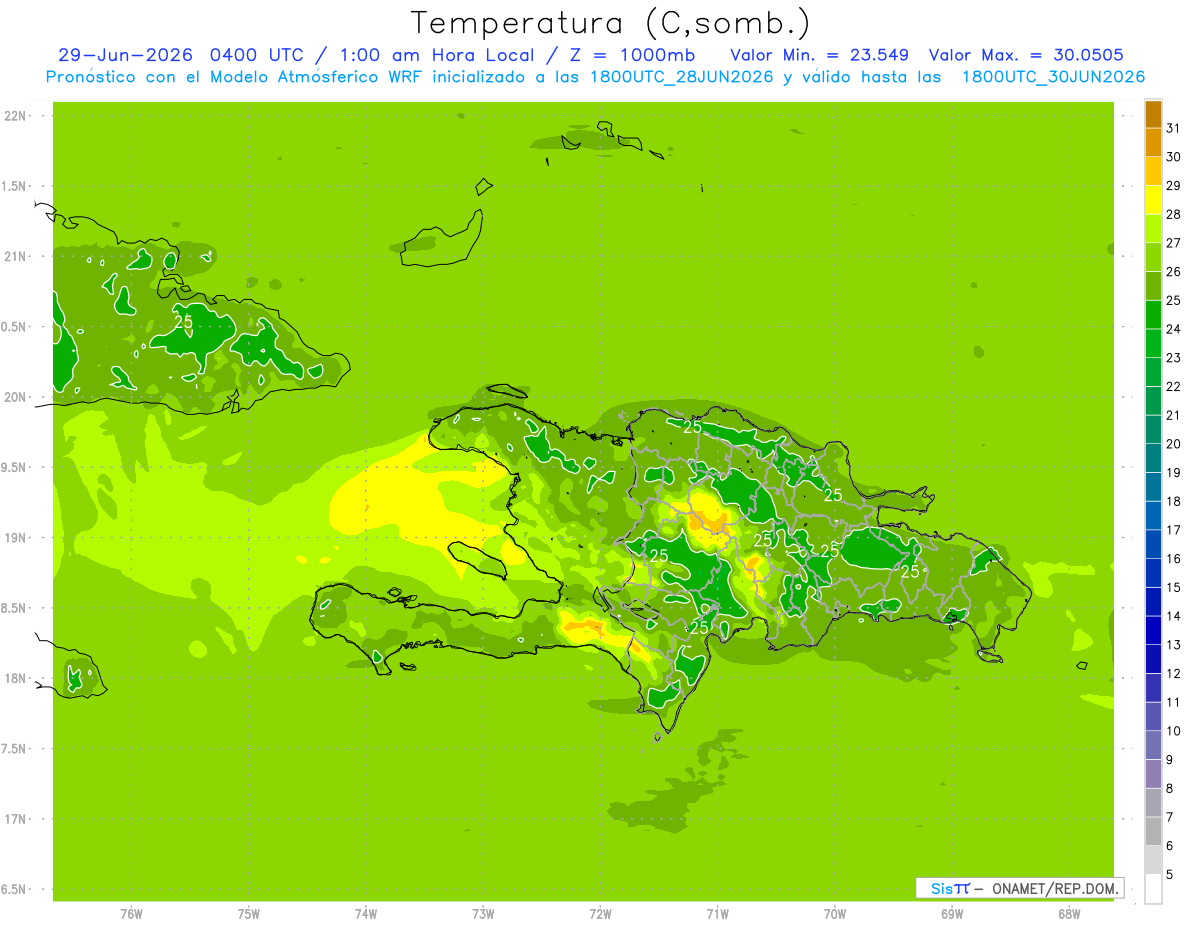Pick the yellow swatch between 28 and 29

(x=1153, y=200)
